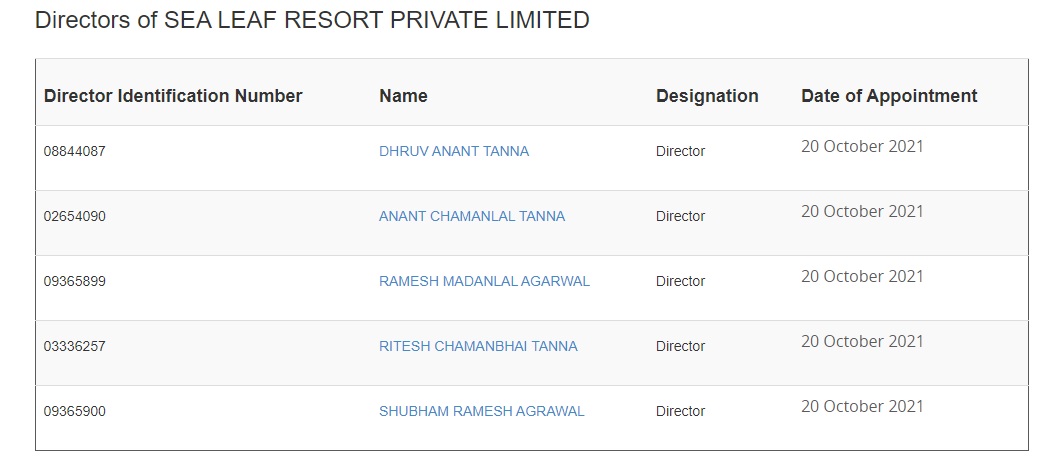Open the RITESH CHAMANBHAI TANNA link
The width and height of the screenshot is (1048, 475).
click(x=478, y=347)
